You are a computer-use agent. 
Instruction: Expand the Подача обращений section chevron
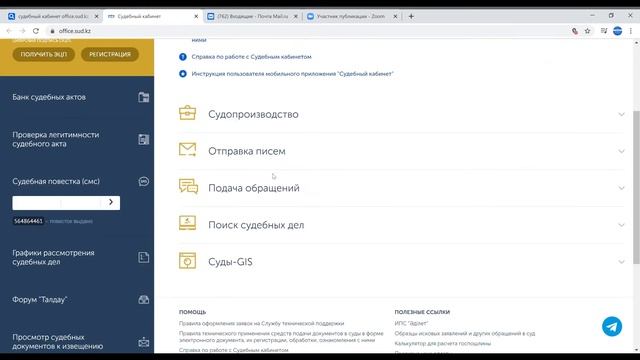pos(621,188)
